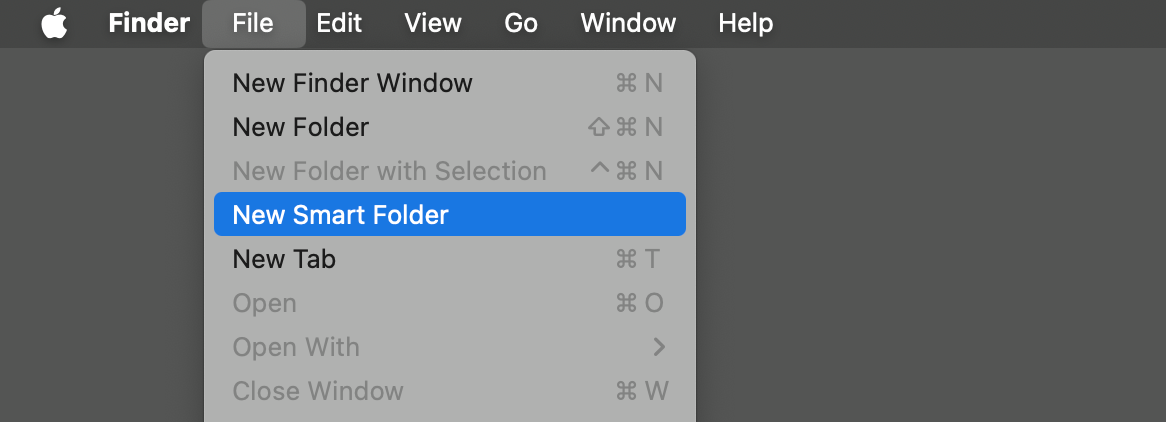Click the Finder application menu
Screen dimensions: 1166x422
[149, 23]
